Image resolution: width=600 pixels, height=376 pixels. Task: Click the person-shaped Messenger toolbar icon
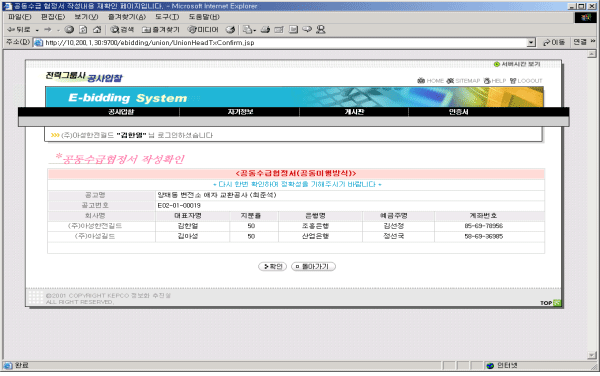tap(321, 29)
